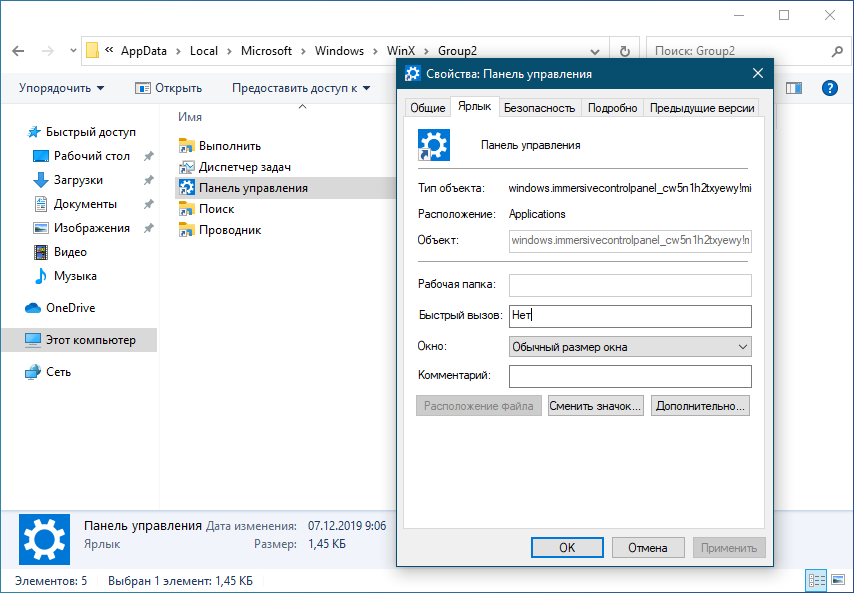Screen dimensions: 854x593
Task: Expand the chevron after AppData in address bar
Action: (179, 51)
